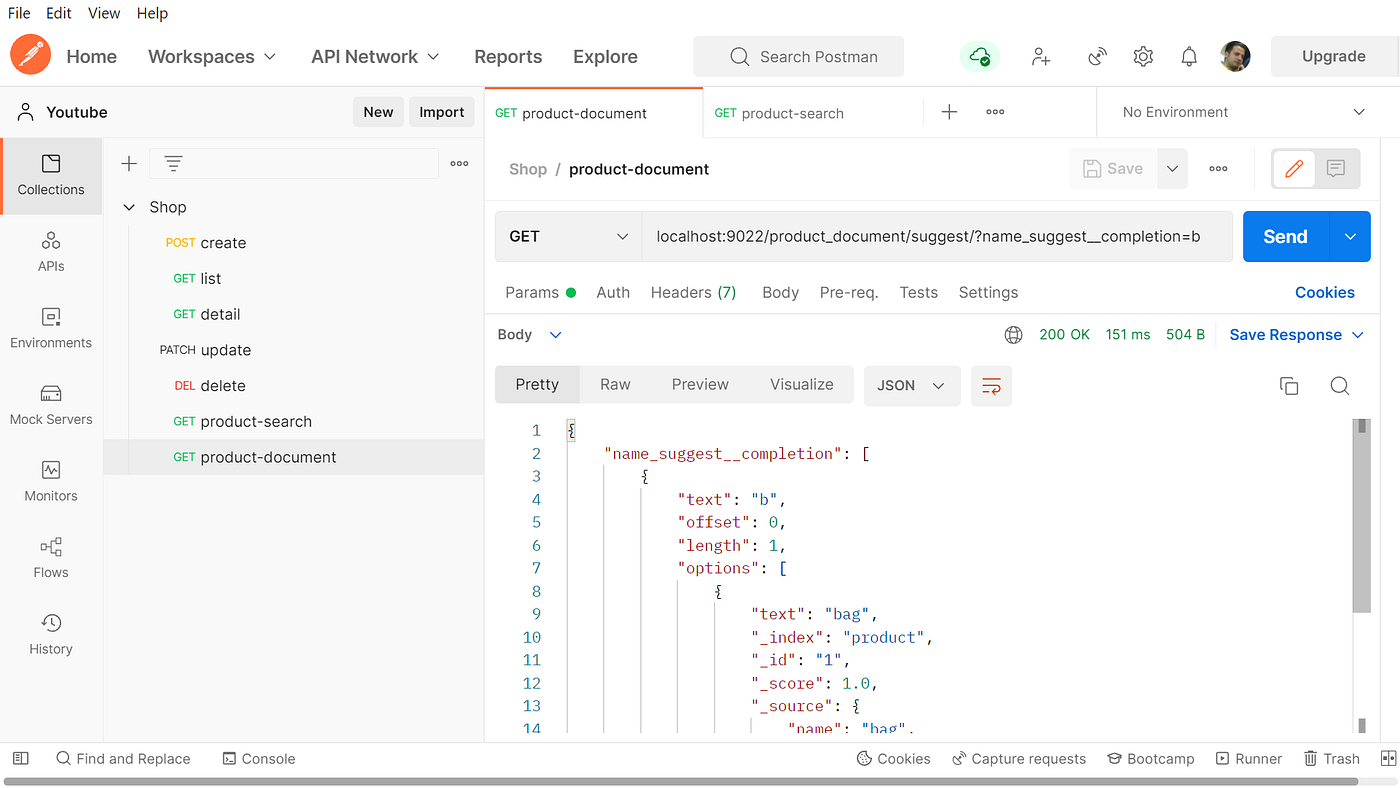Open the Headers tab

(x=693, y=293)
